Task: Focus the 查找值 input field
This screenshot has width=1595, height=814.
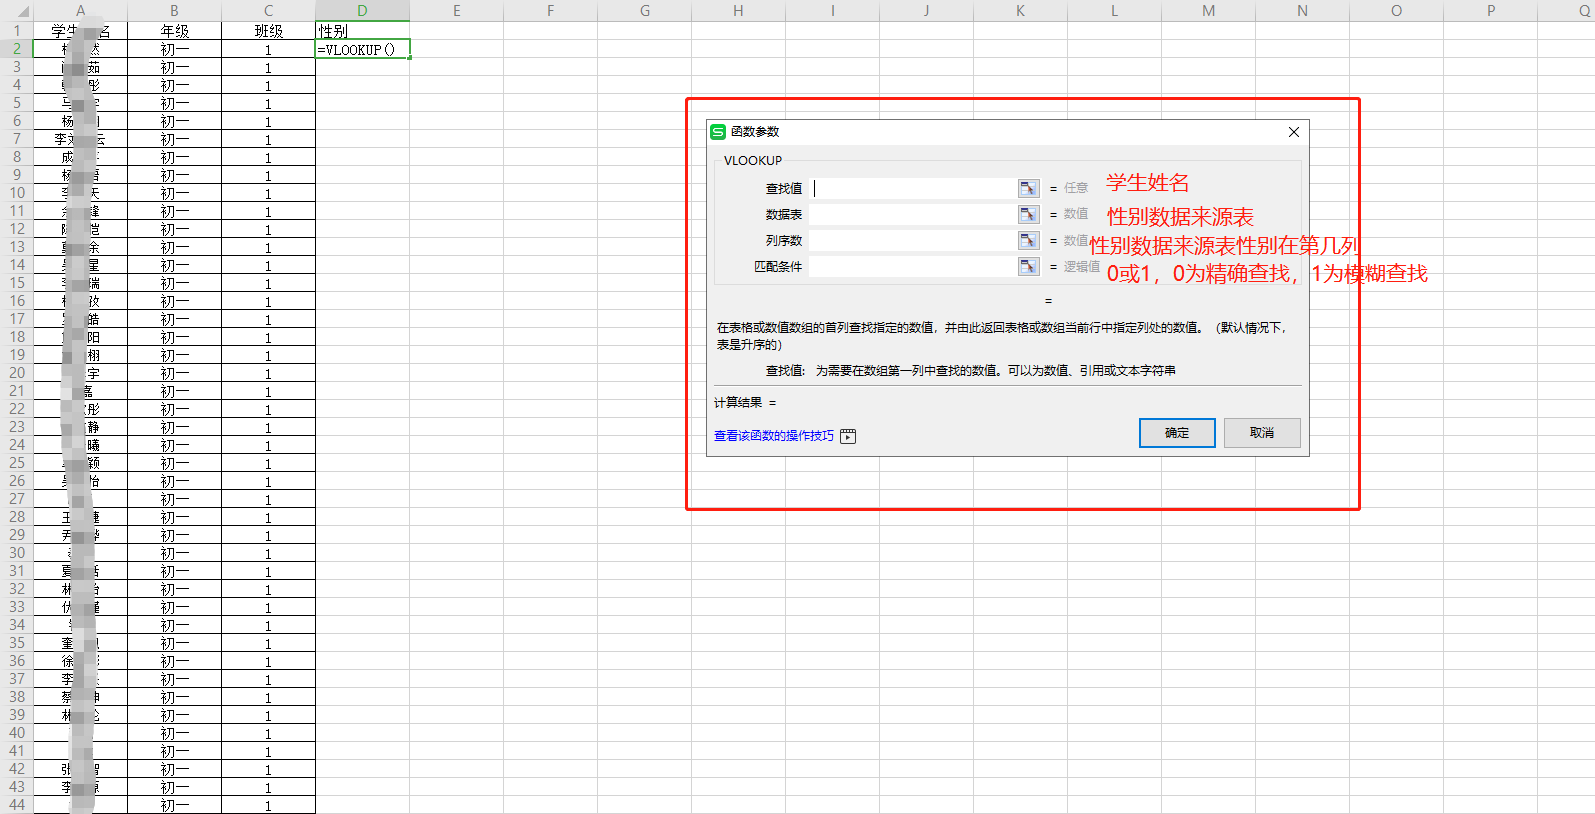Action: [913, 188]
